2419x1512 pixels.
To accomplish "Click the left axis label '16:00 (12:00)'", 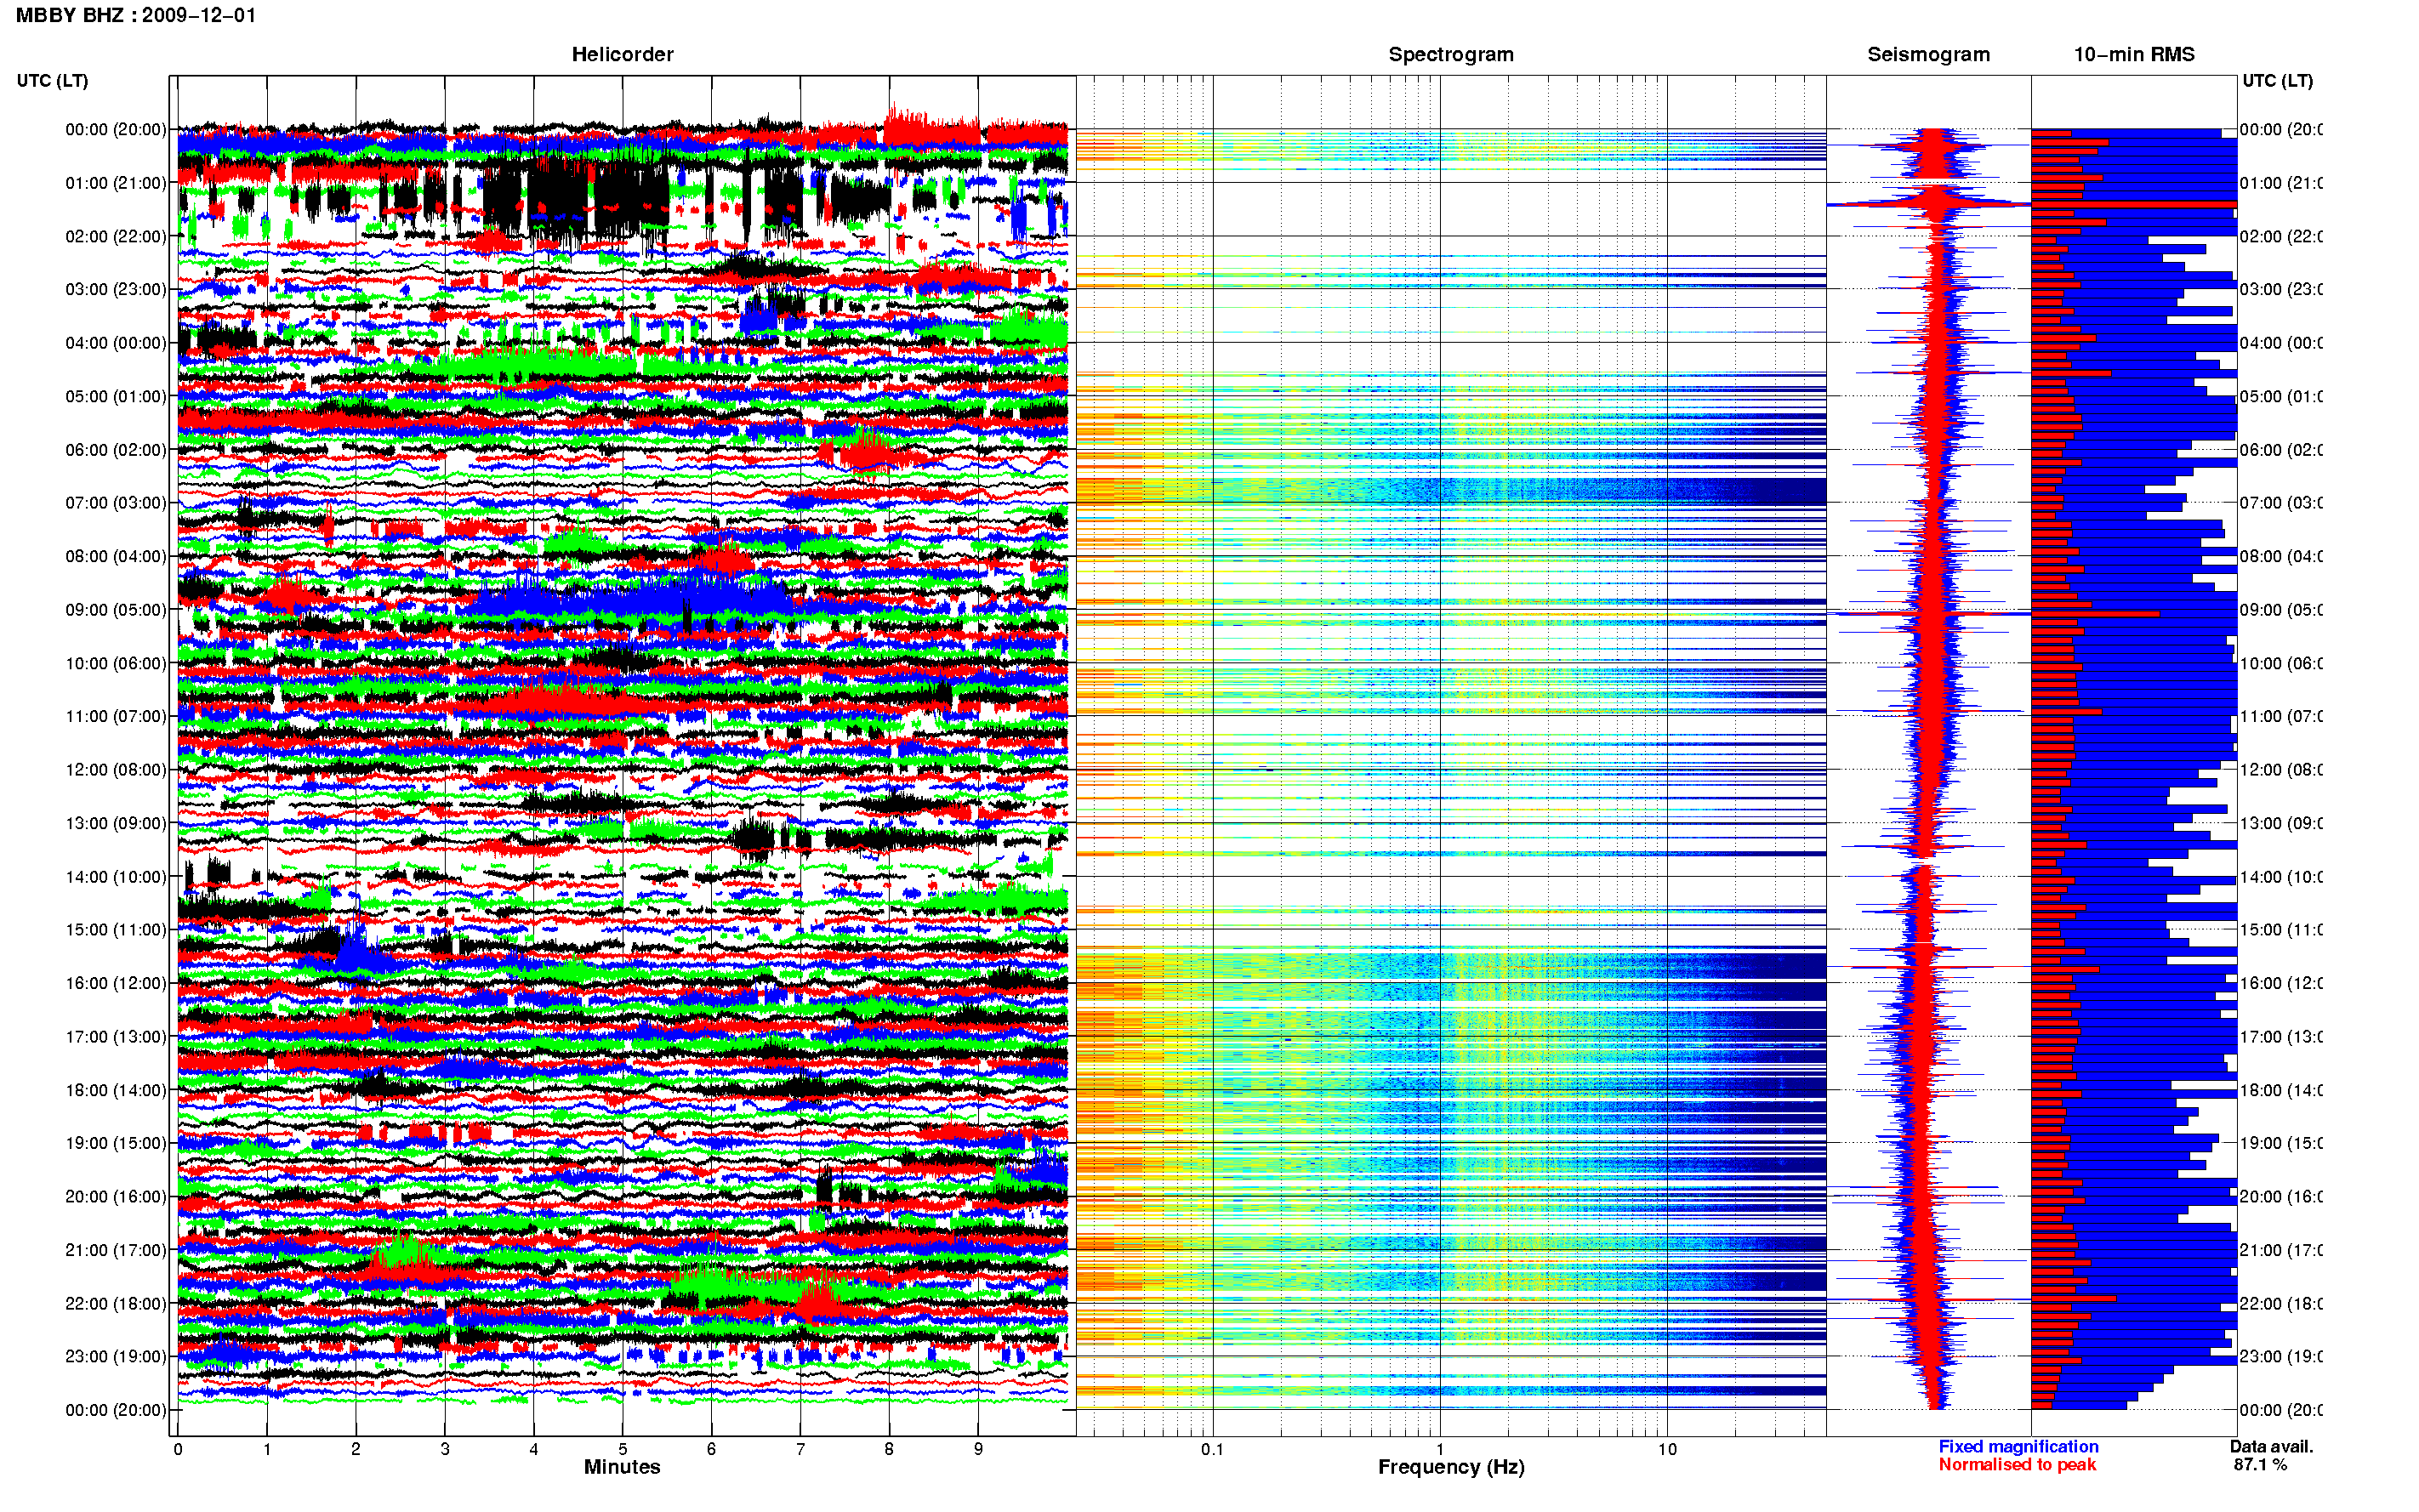I will (x=116, y=984).
